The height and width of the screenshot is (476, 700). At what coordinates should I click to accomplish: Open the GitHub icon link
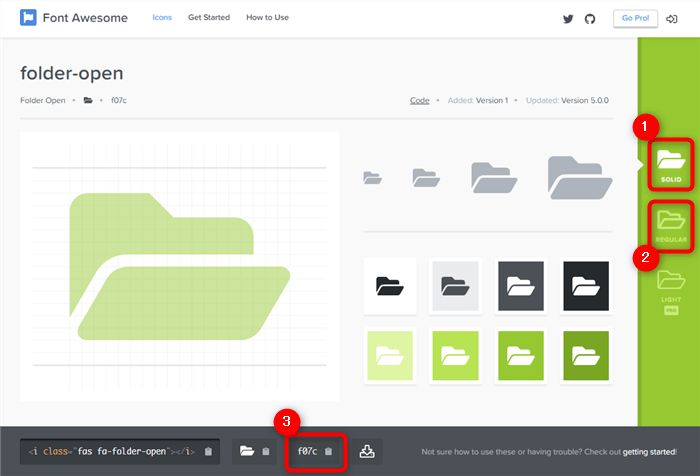coord(589,18)
